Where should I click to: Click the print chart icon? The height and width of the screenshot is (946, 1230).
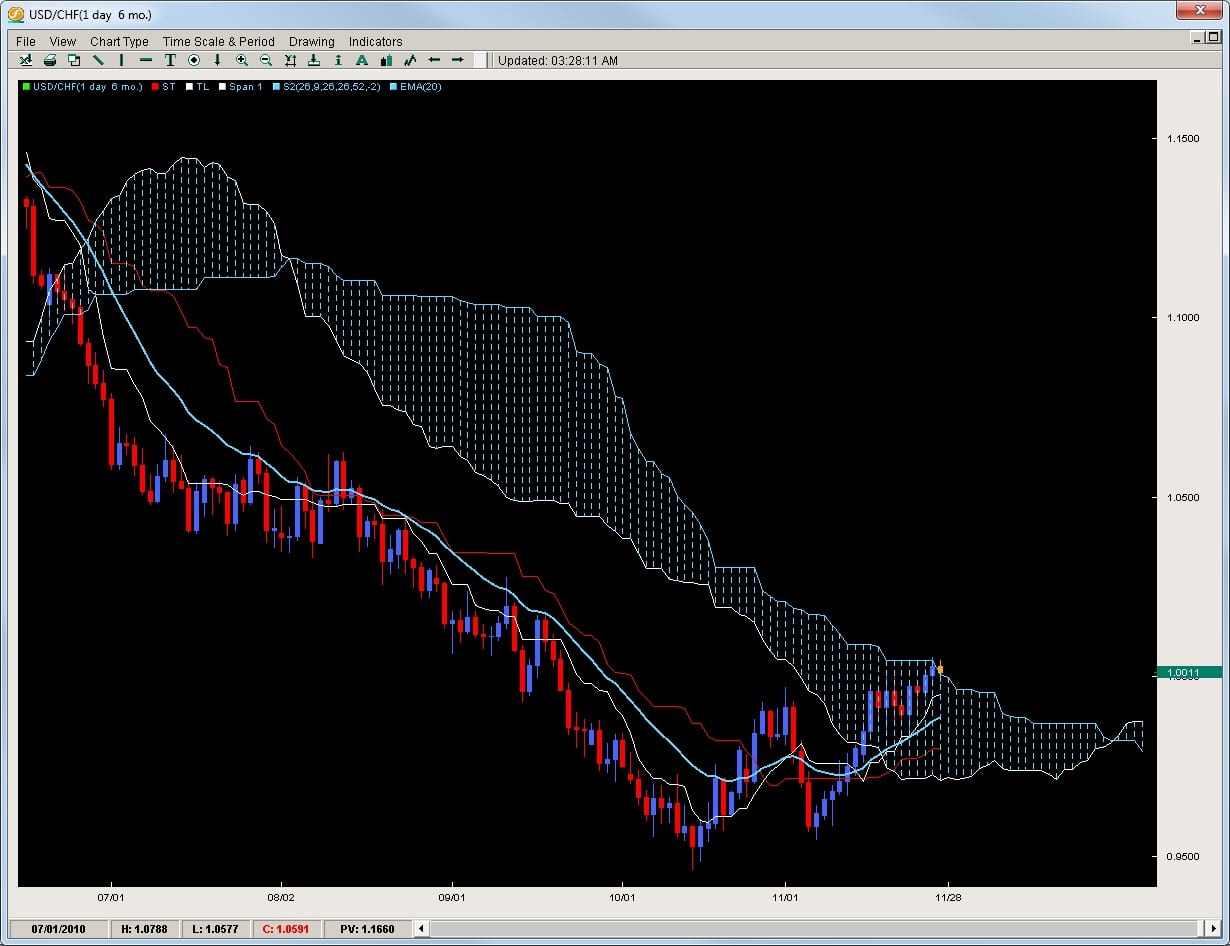tap(50, 60)
